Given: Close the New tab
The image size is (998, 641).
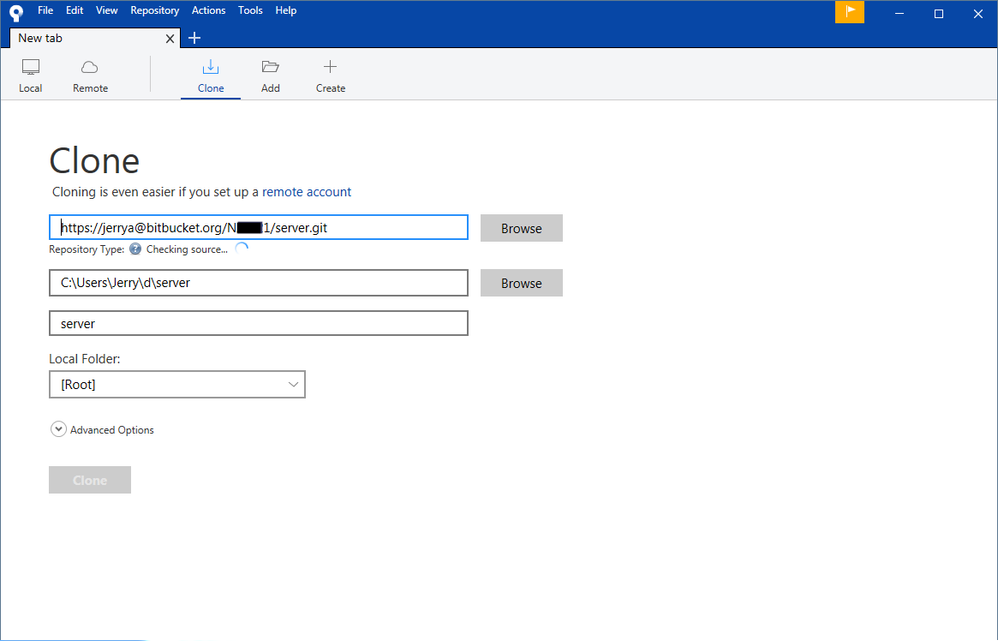Looking at the screenshot, I should tap(170, 39).
